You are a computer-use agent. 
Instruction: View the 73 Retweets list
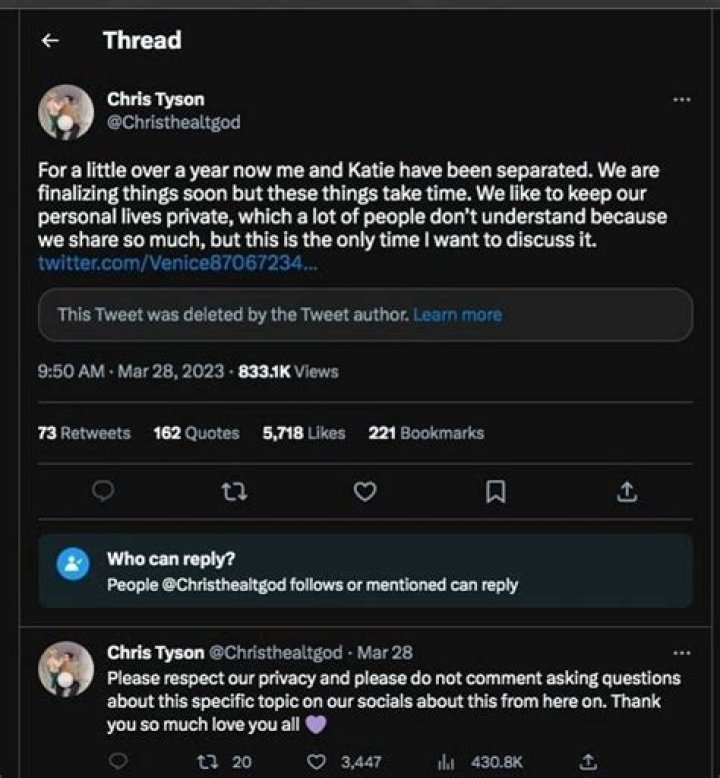pos(84,433)
